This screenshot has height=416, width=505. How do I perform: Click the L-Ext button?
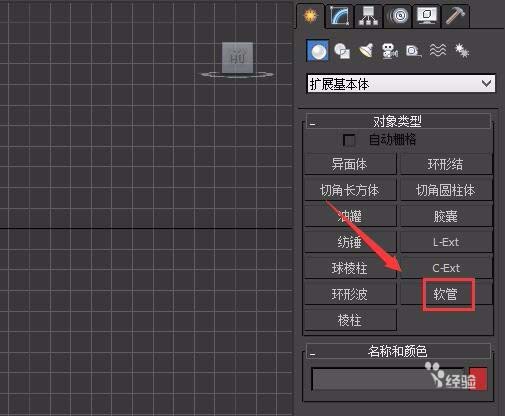[446, 242]
